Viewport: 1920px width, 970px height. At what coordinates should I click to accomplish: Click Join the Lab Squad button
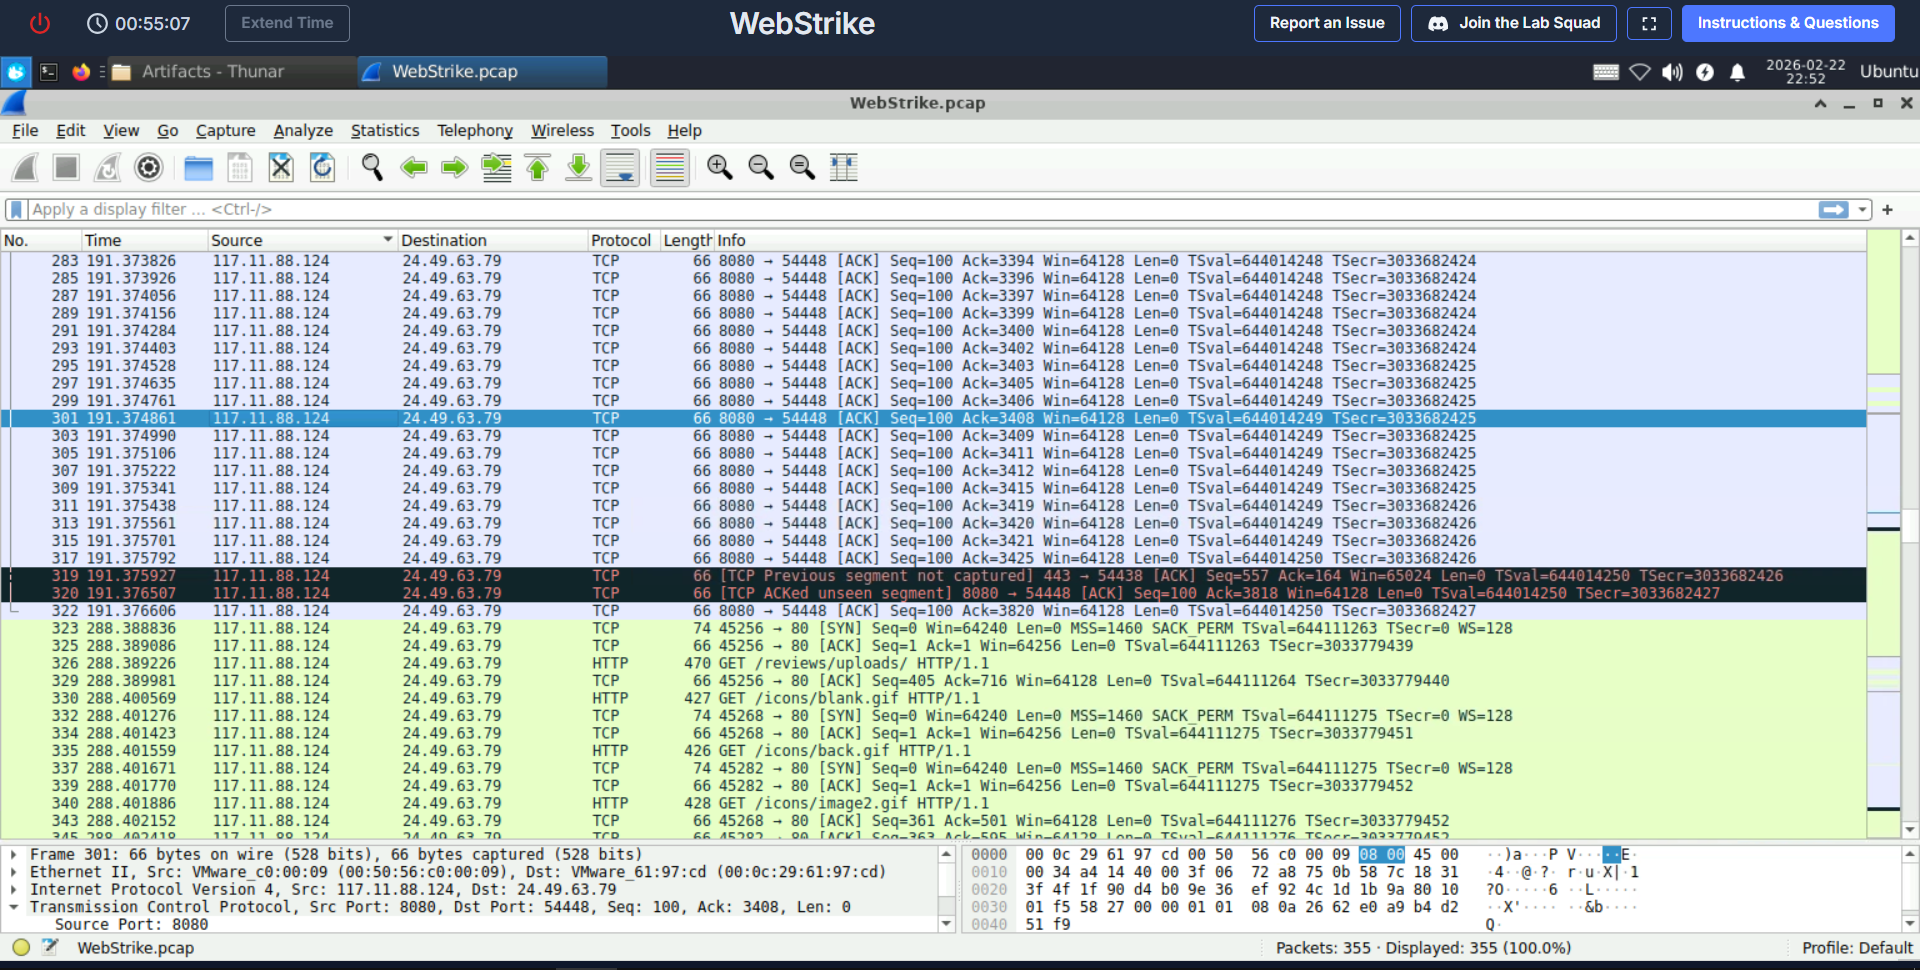point(1513,23)
